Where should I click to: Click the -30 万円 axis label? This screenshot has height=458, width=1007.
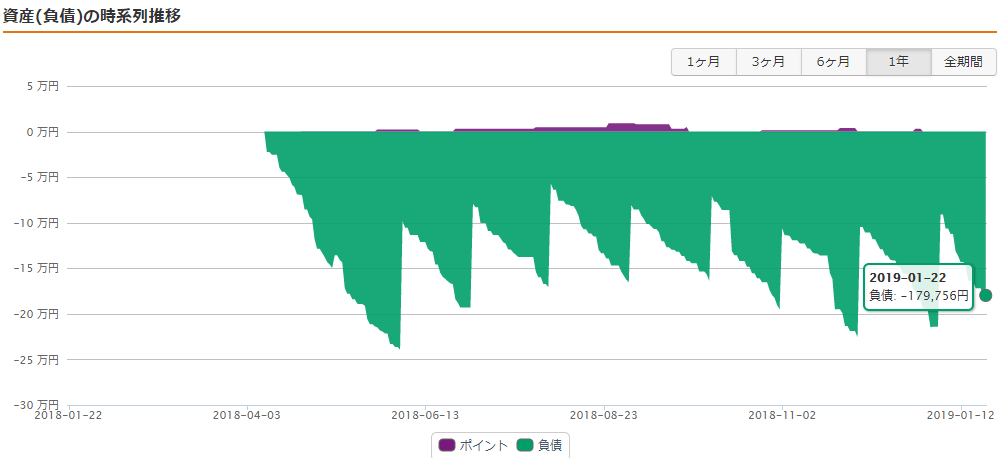click(37, 405)
